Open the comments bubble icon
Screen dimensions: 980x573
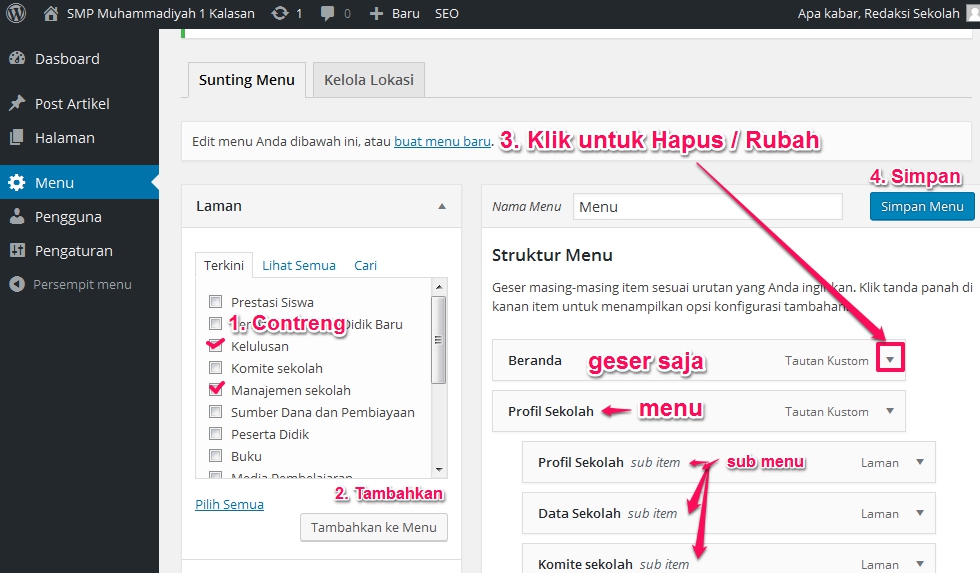328,14
